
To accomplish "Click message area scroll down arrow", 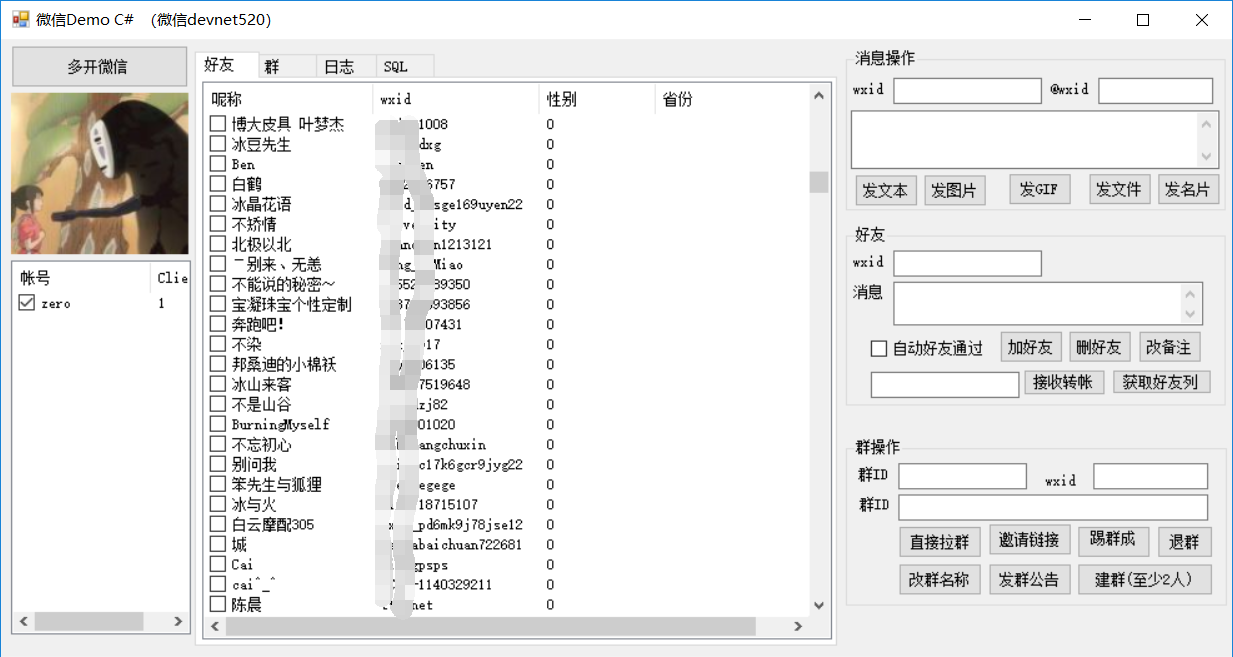I will pyautogui.click(x=1206, y=157).
